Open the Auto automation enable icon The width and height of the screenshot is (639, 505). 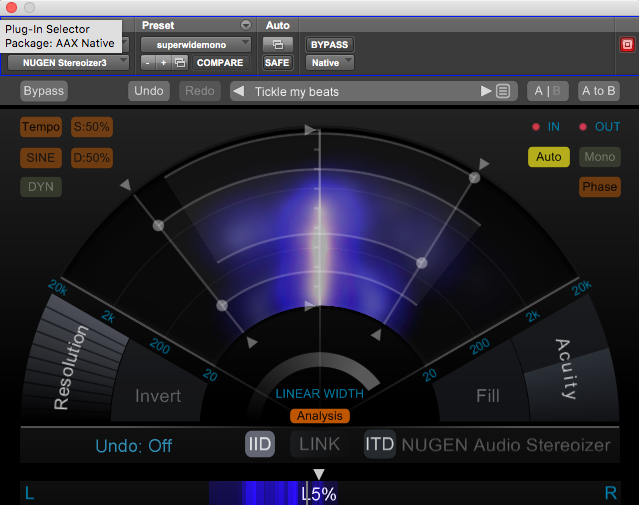[278, 44]
